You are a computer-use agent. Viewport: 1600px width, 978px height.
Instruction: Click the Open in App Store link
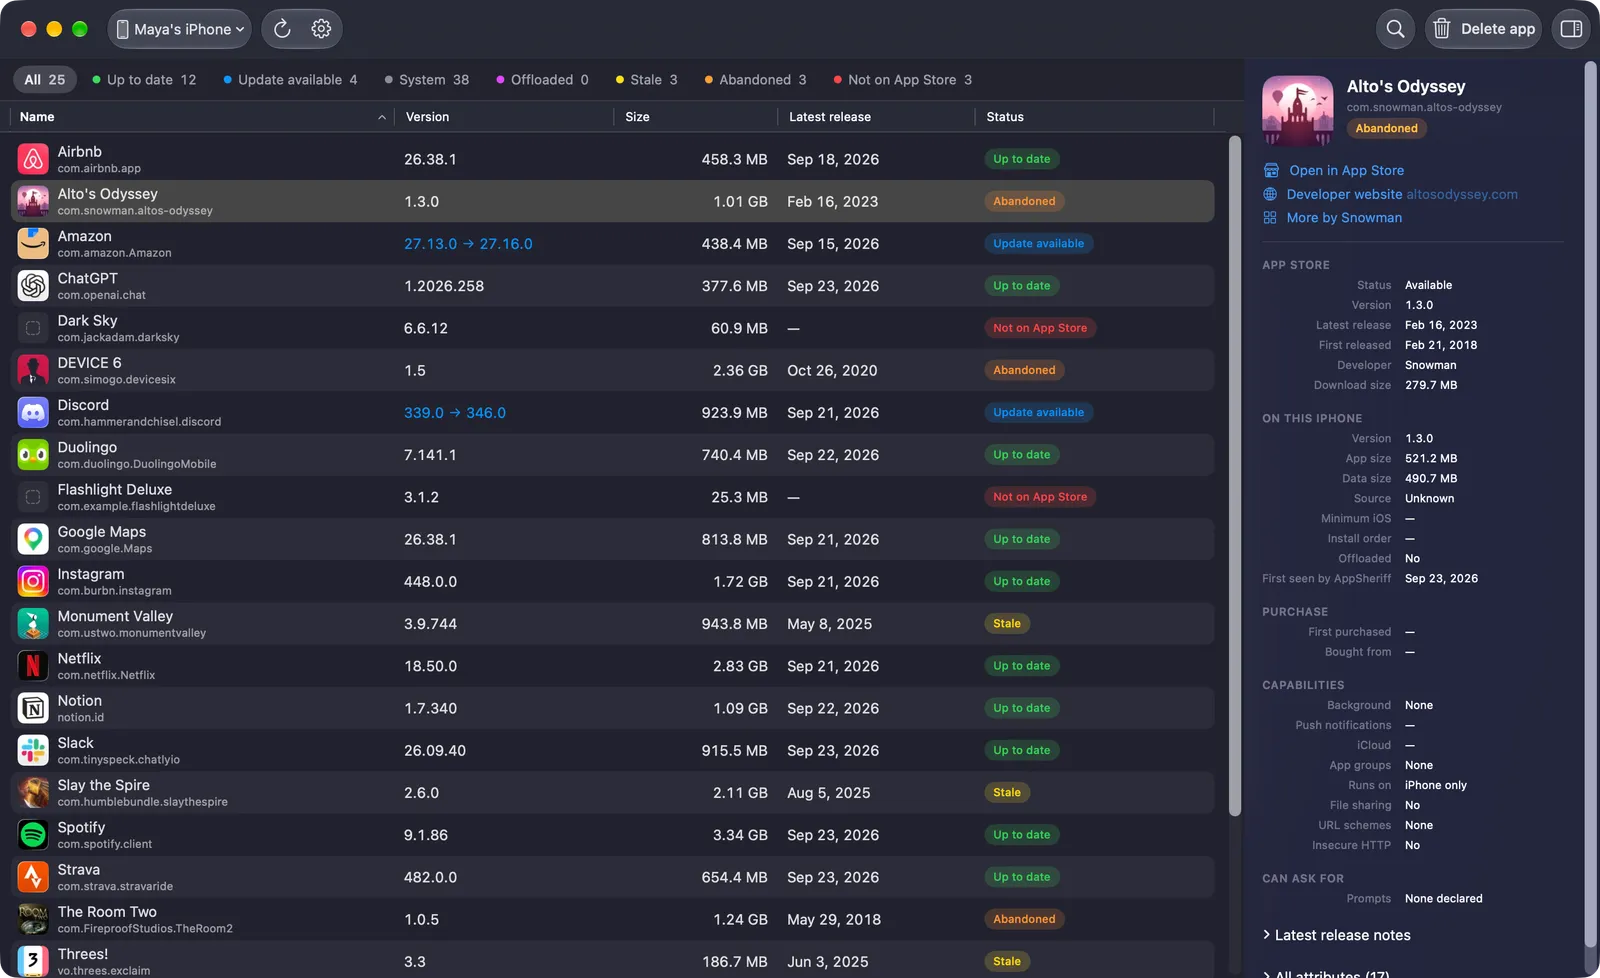coord(1334,170)
